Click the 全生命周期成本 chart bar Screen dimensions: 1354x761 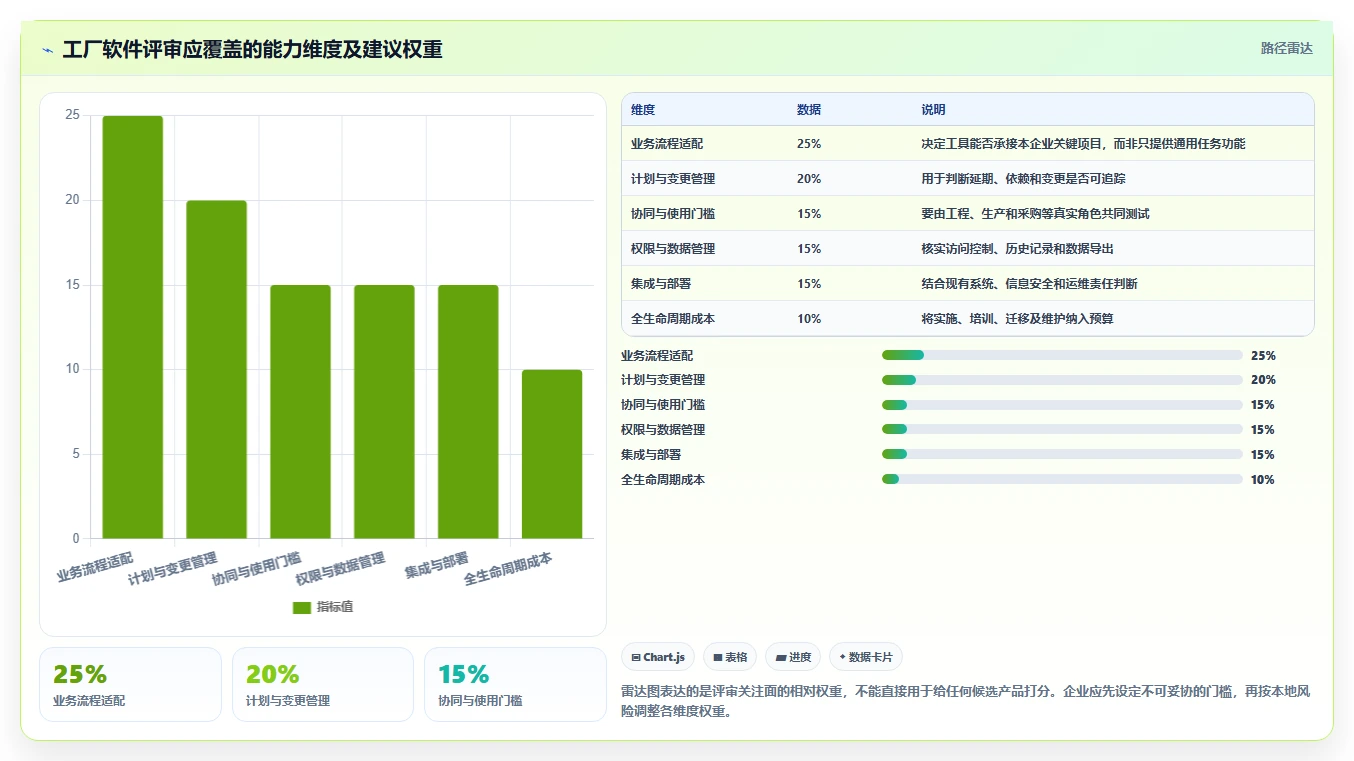pos(552,454)
